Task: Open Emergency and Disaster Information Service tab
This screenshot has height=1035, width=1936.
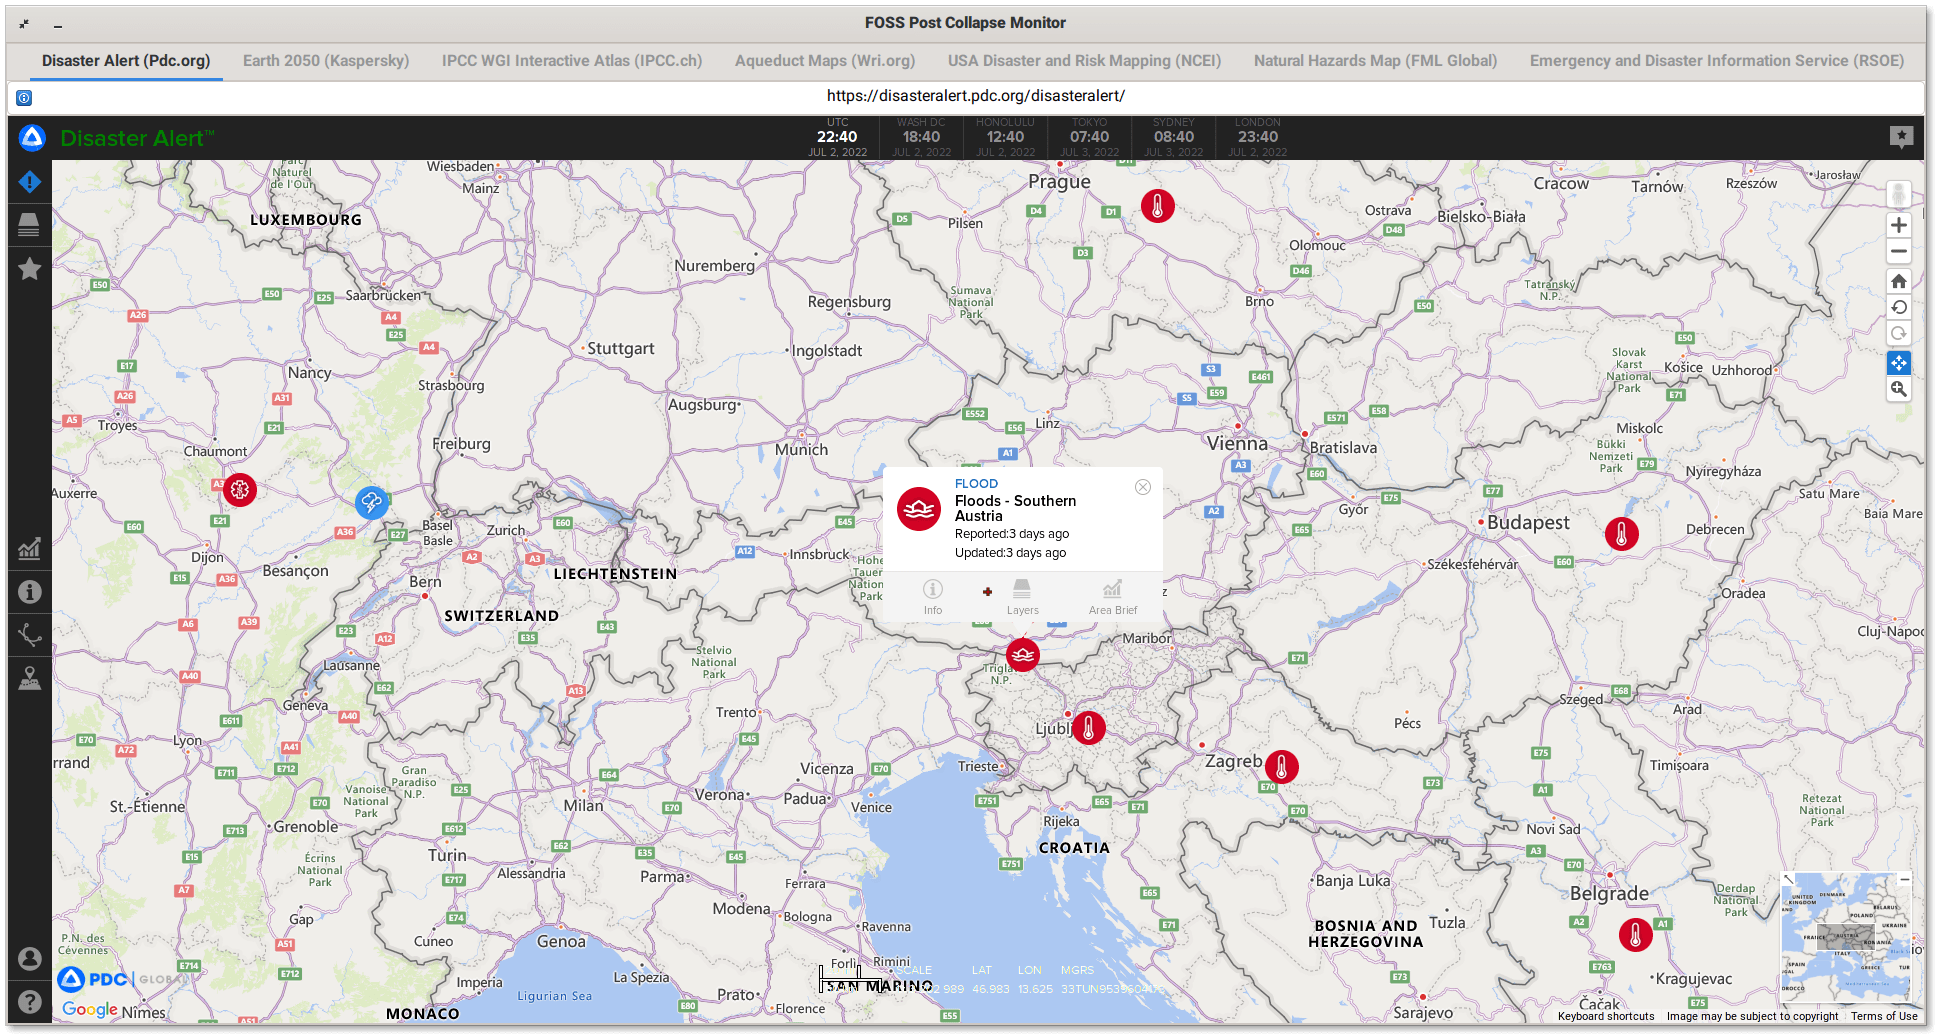Action: tap(1717, 61)
